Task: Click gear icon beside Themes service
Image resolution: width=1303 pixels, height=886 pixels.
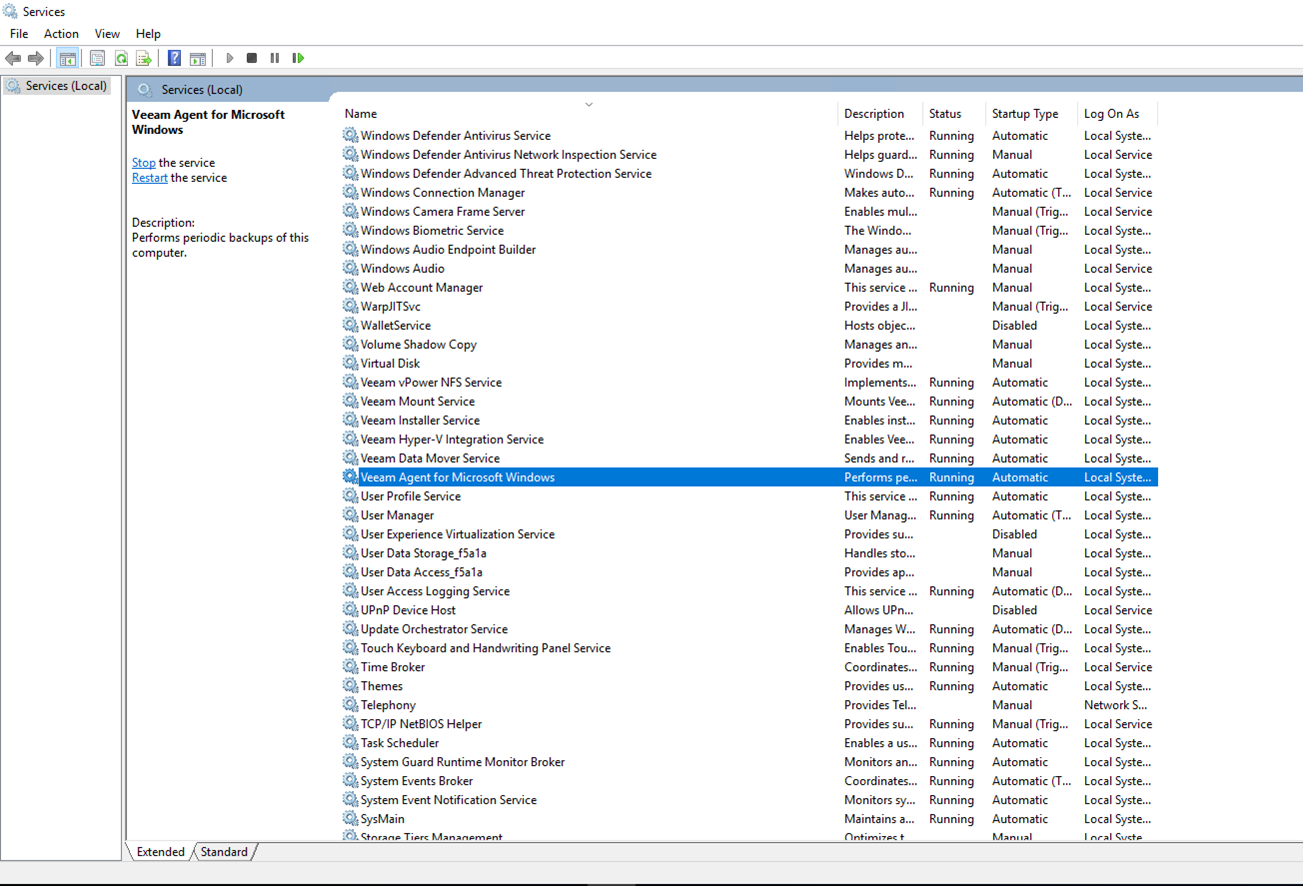Action: pyautogui.click(x=350, y=686)
